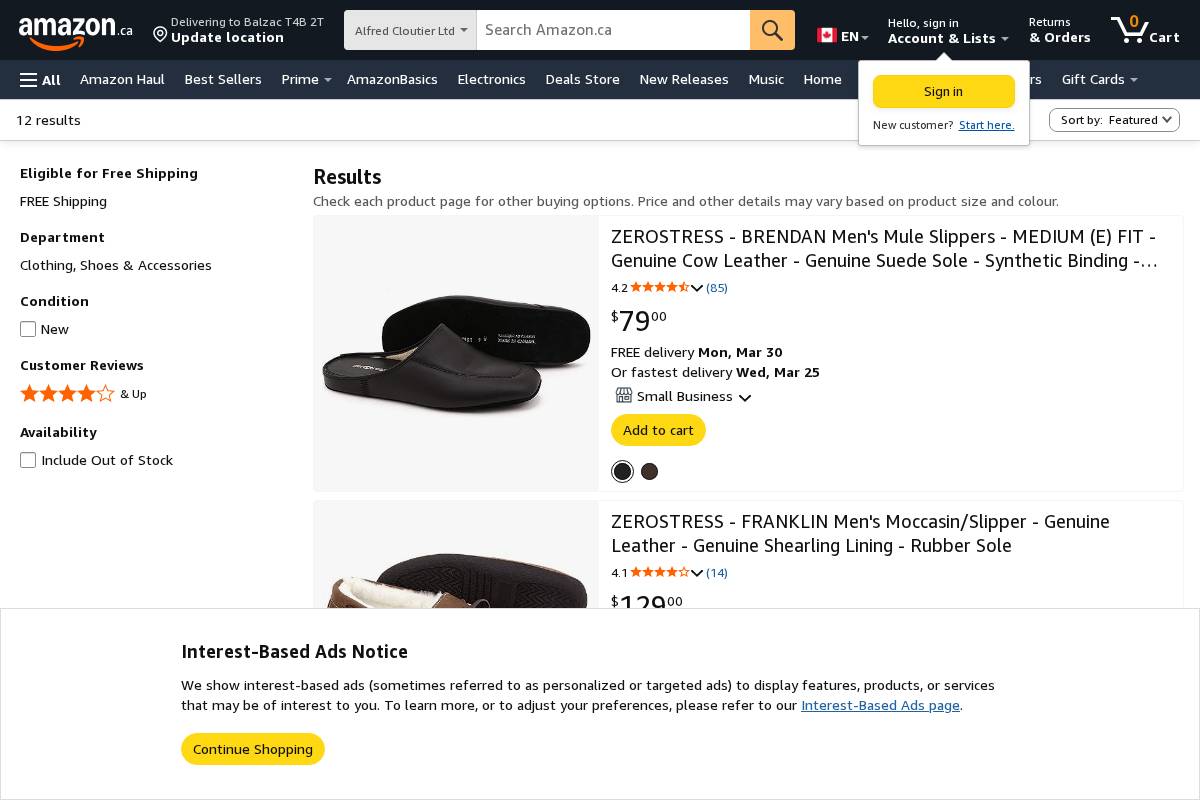The height and width of the screenshot is (800, 1200).
Task: Select the brown colour swatch for BRENDAN slippers
Action: tap(649, 472)
